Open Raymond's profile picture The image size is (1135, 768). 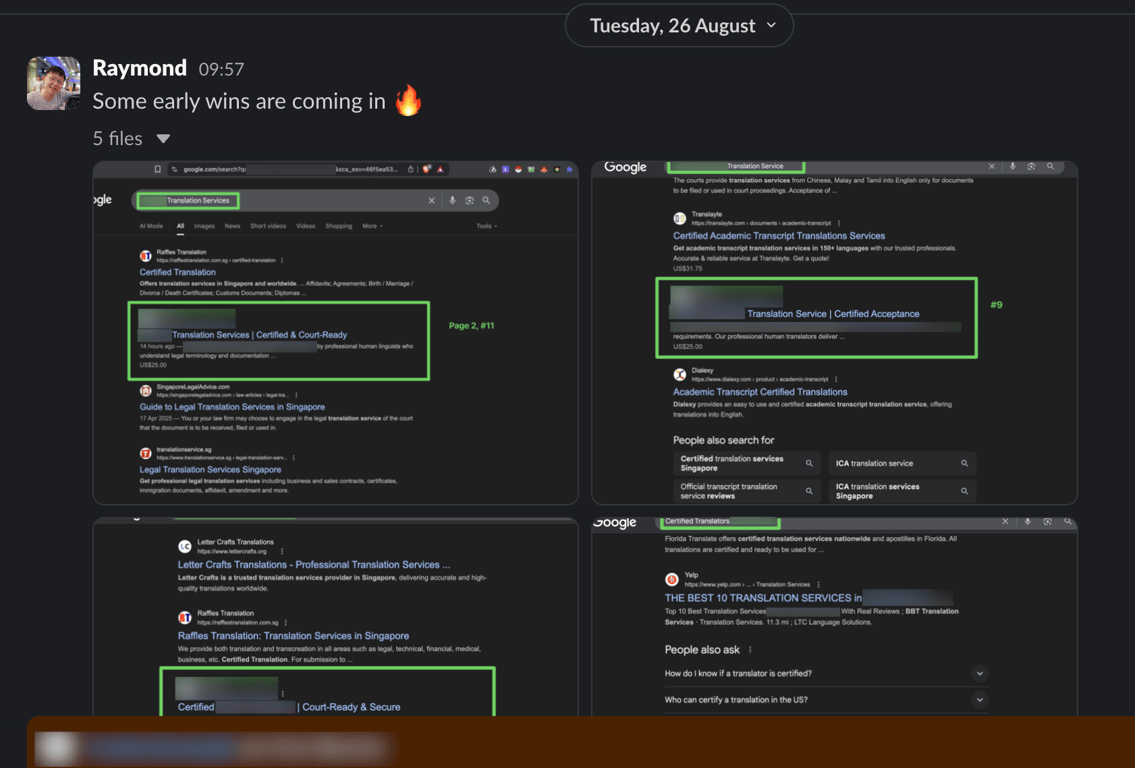click(x=54, y=83)
